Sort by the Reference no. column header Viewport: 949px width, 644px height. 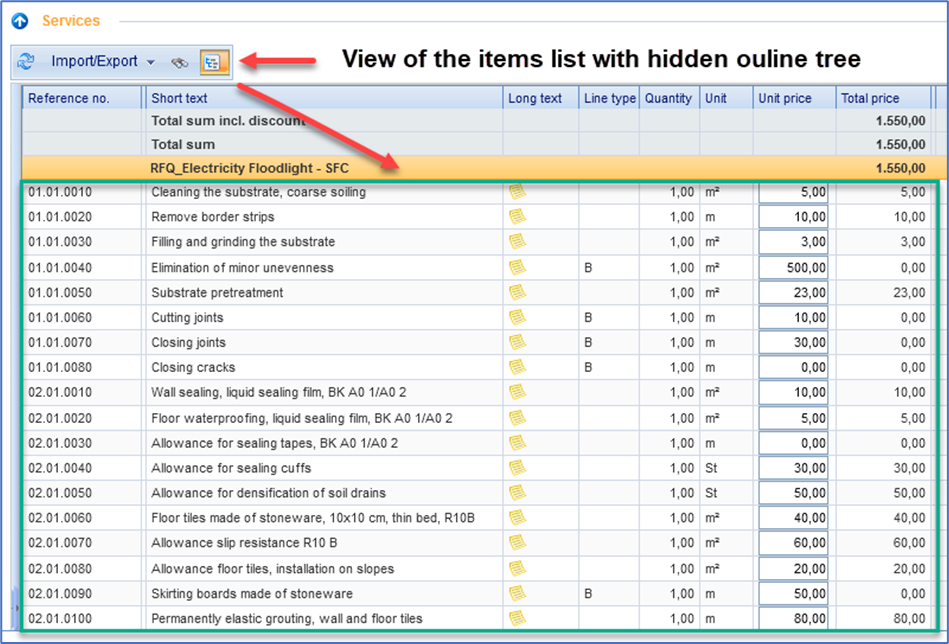[82, 98]
